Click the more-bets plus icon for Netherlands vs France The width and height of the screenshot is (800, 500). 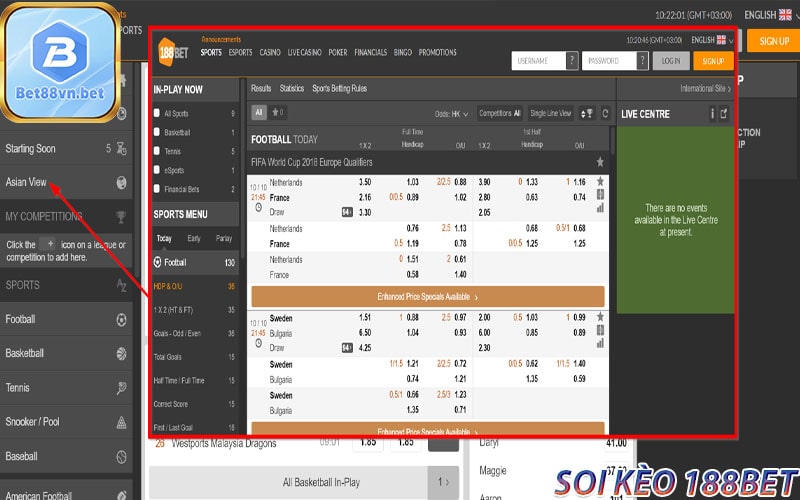(x=601, y=194)
